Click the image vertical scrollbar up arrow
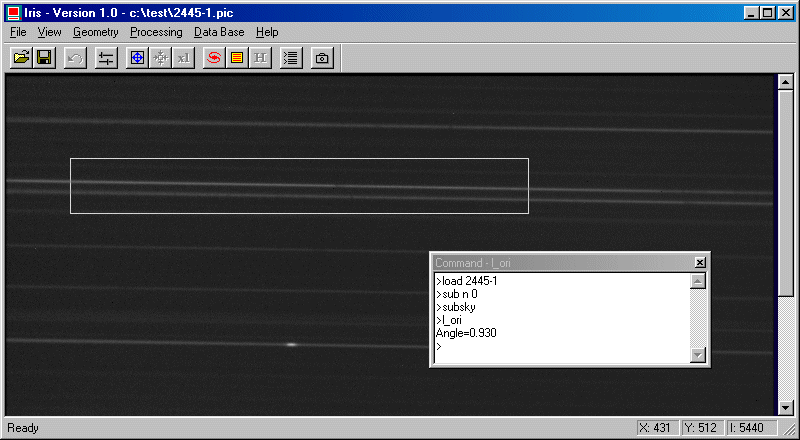The width and height of the screenshot is (800, 440). (x=786, y=82)
